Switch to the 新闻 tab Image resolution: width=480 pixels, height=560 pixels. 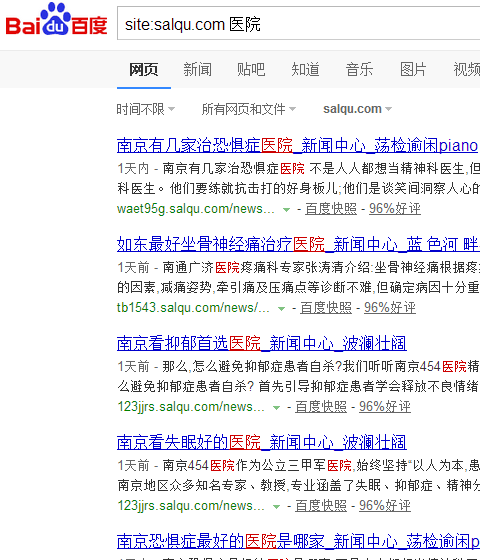pyautogui.click(x=198, y=69)
